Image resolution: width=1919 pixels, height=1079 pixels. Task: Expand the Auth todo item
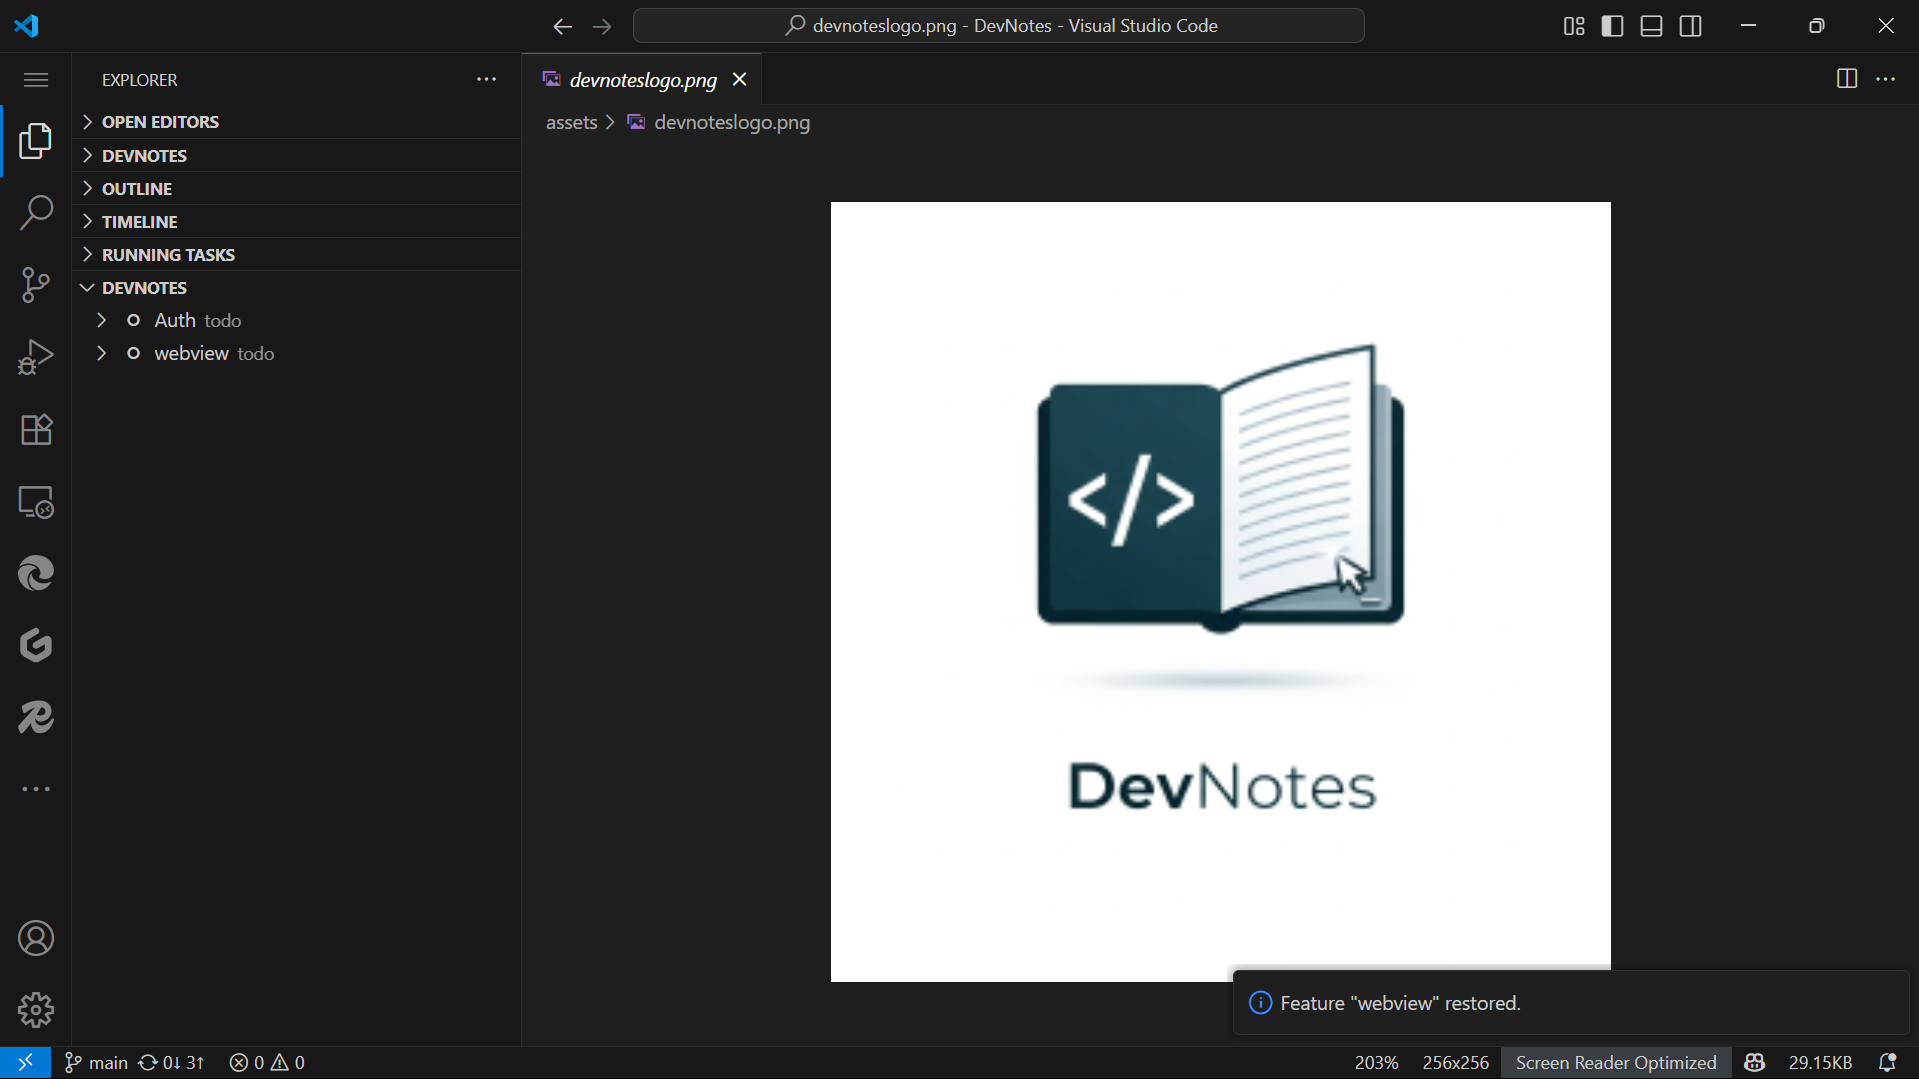click(x=101, y=320)
